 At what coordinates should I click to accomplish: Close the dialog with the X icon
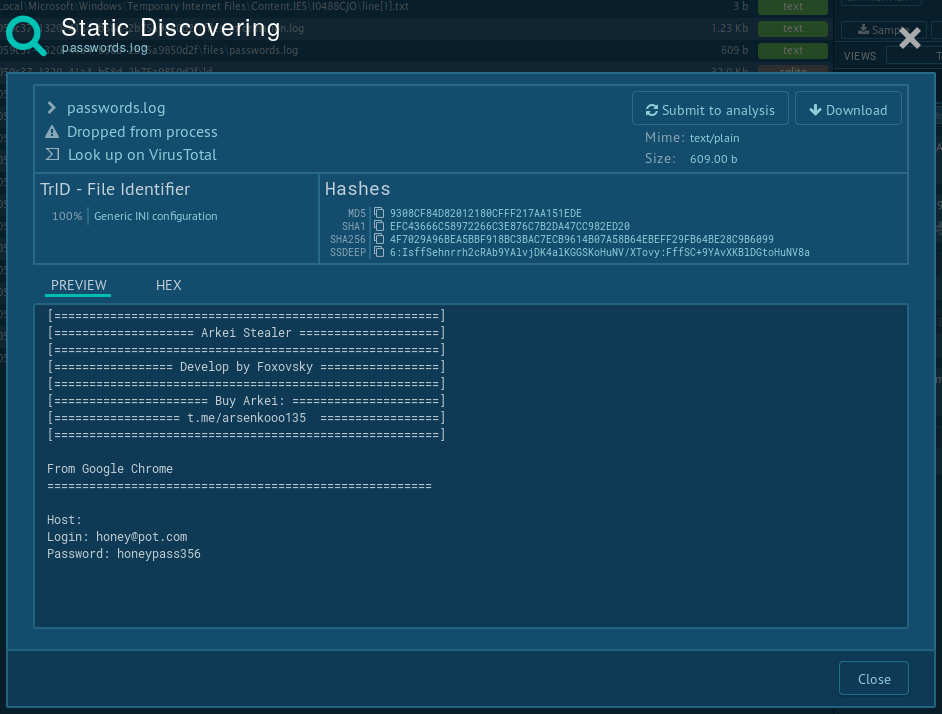[x=909, y=38]
